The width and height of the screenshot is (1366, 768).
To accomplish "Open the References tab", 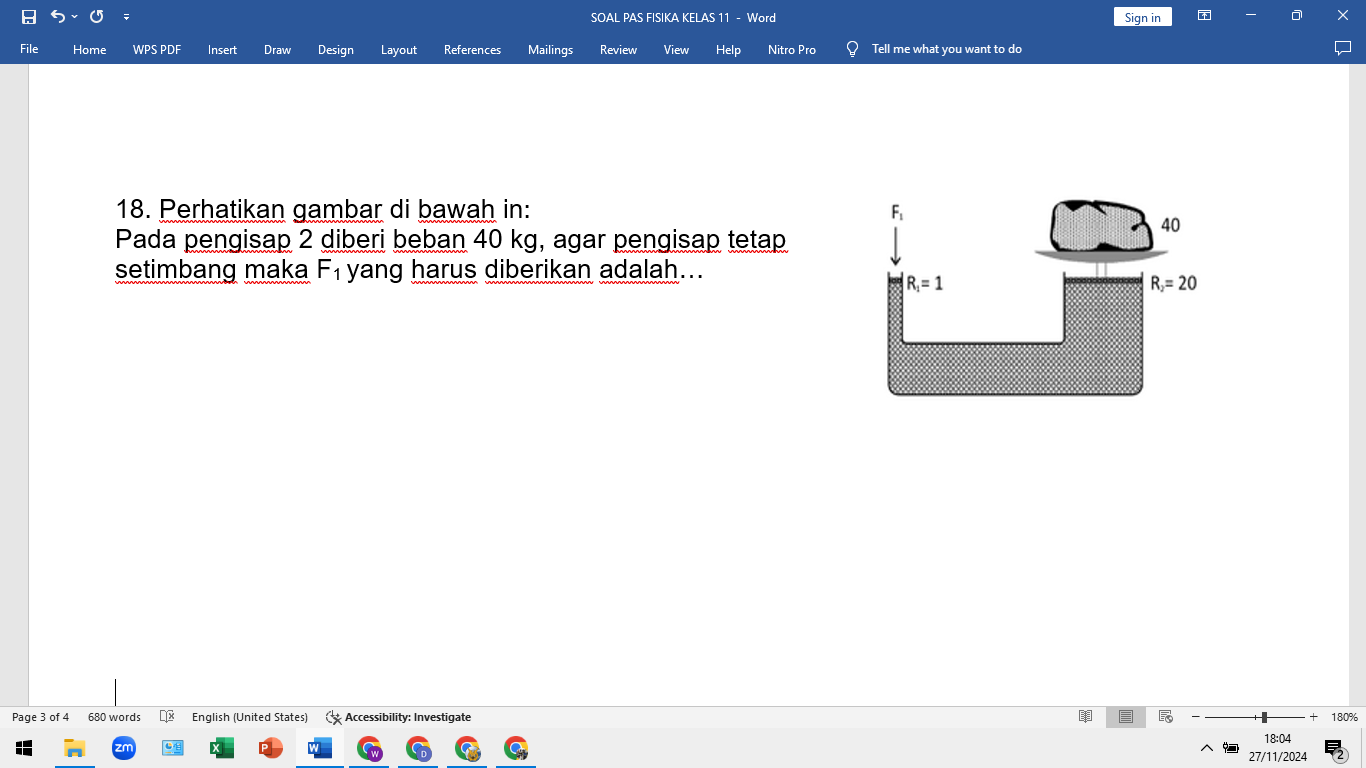I will pos(472,49).
